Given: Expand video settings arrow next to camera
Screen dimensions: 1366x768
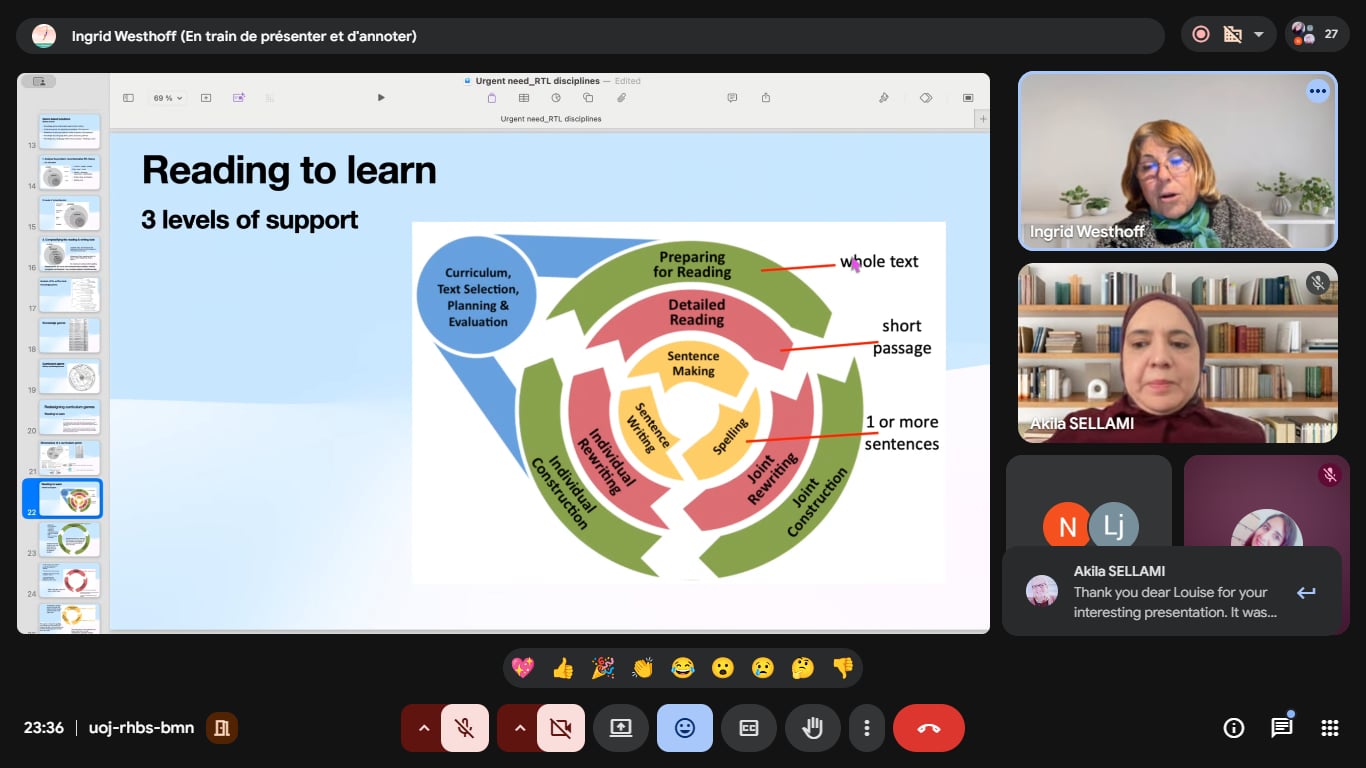Looking at the screenshot, I should click(519, 728).
